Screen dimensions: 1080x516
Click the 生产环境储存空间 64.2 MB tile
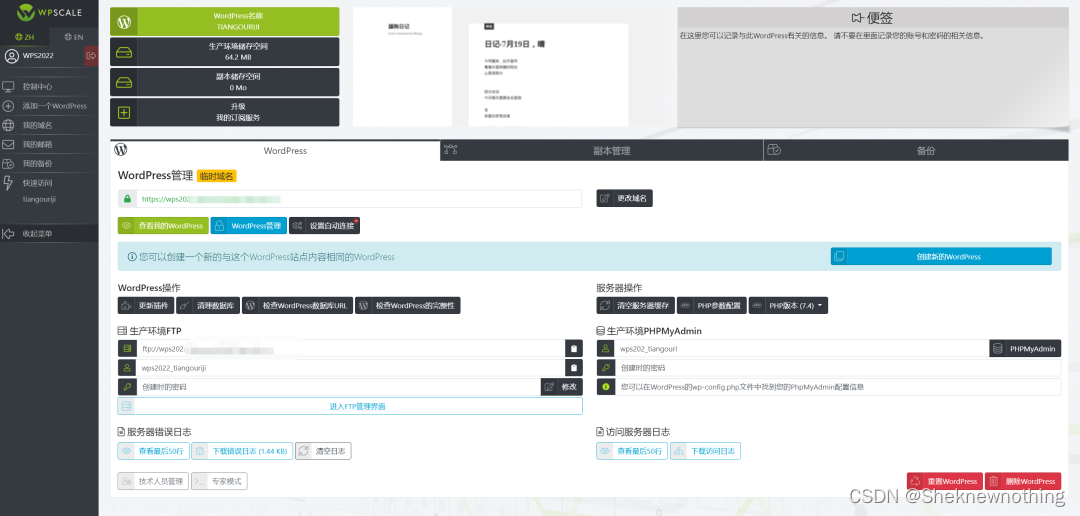[225, 52]
